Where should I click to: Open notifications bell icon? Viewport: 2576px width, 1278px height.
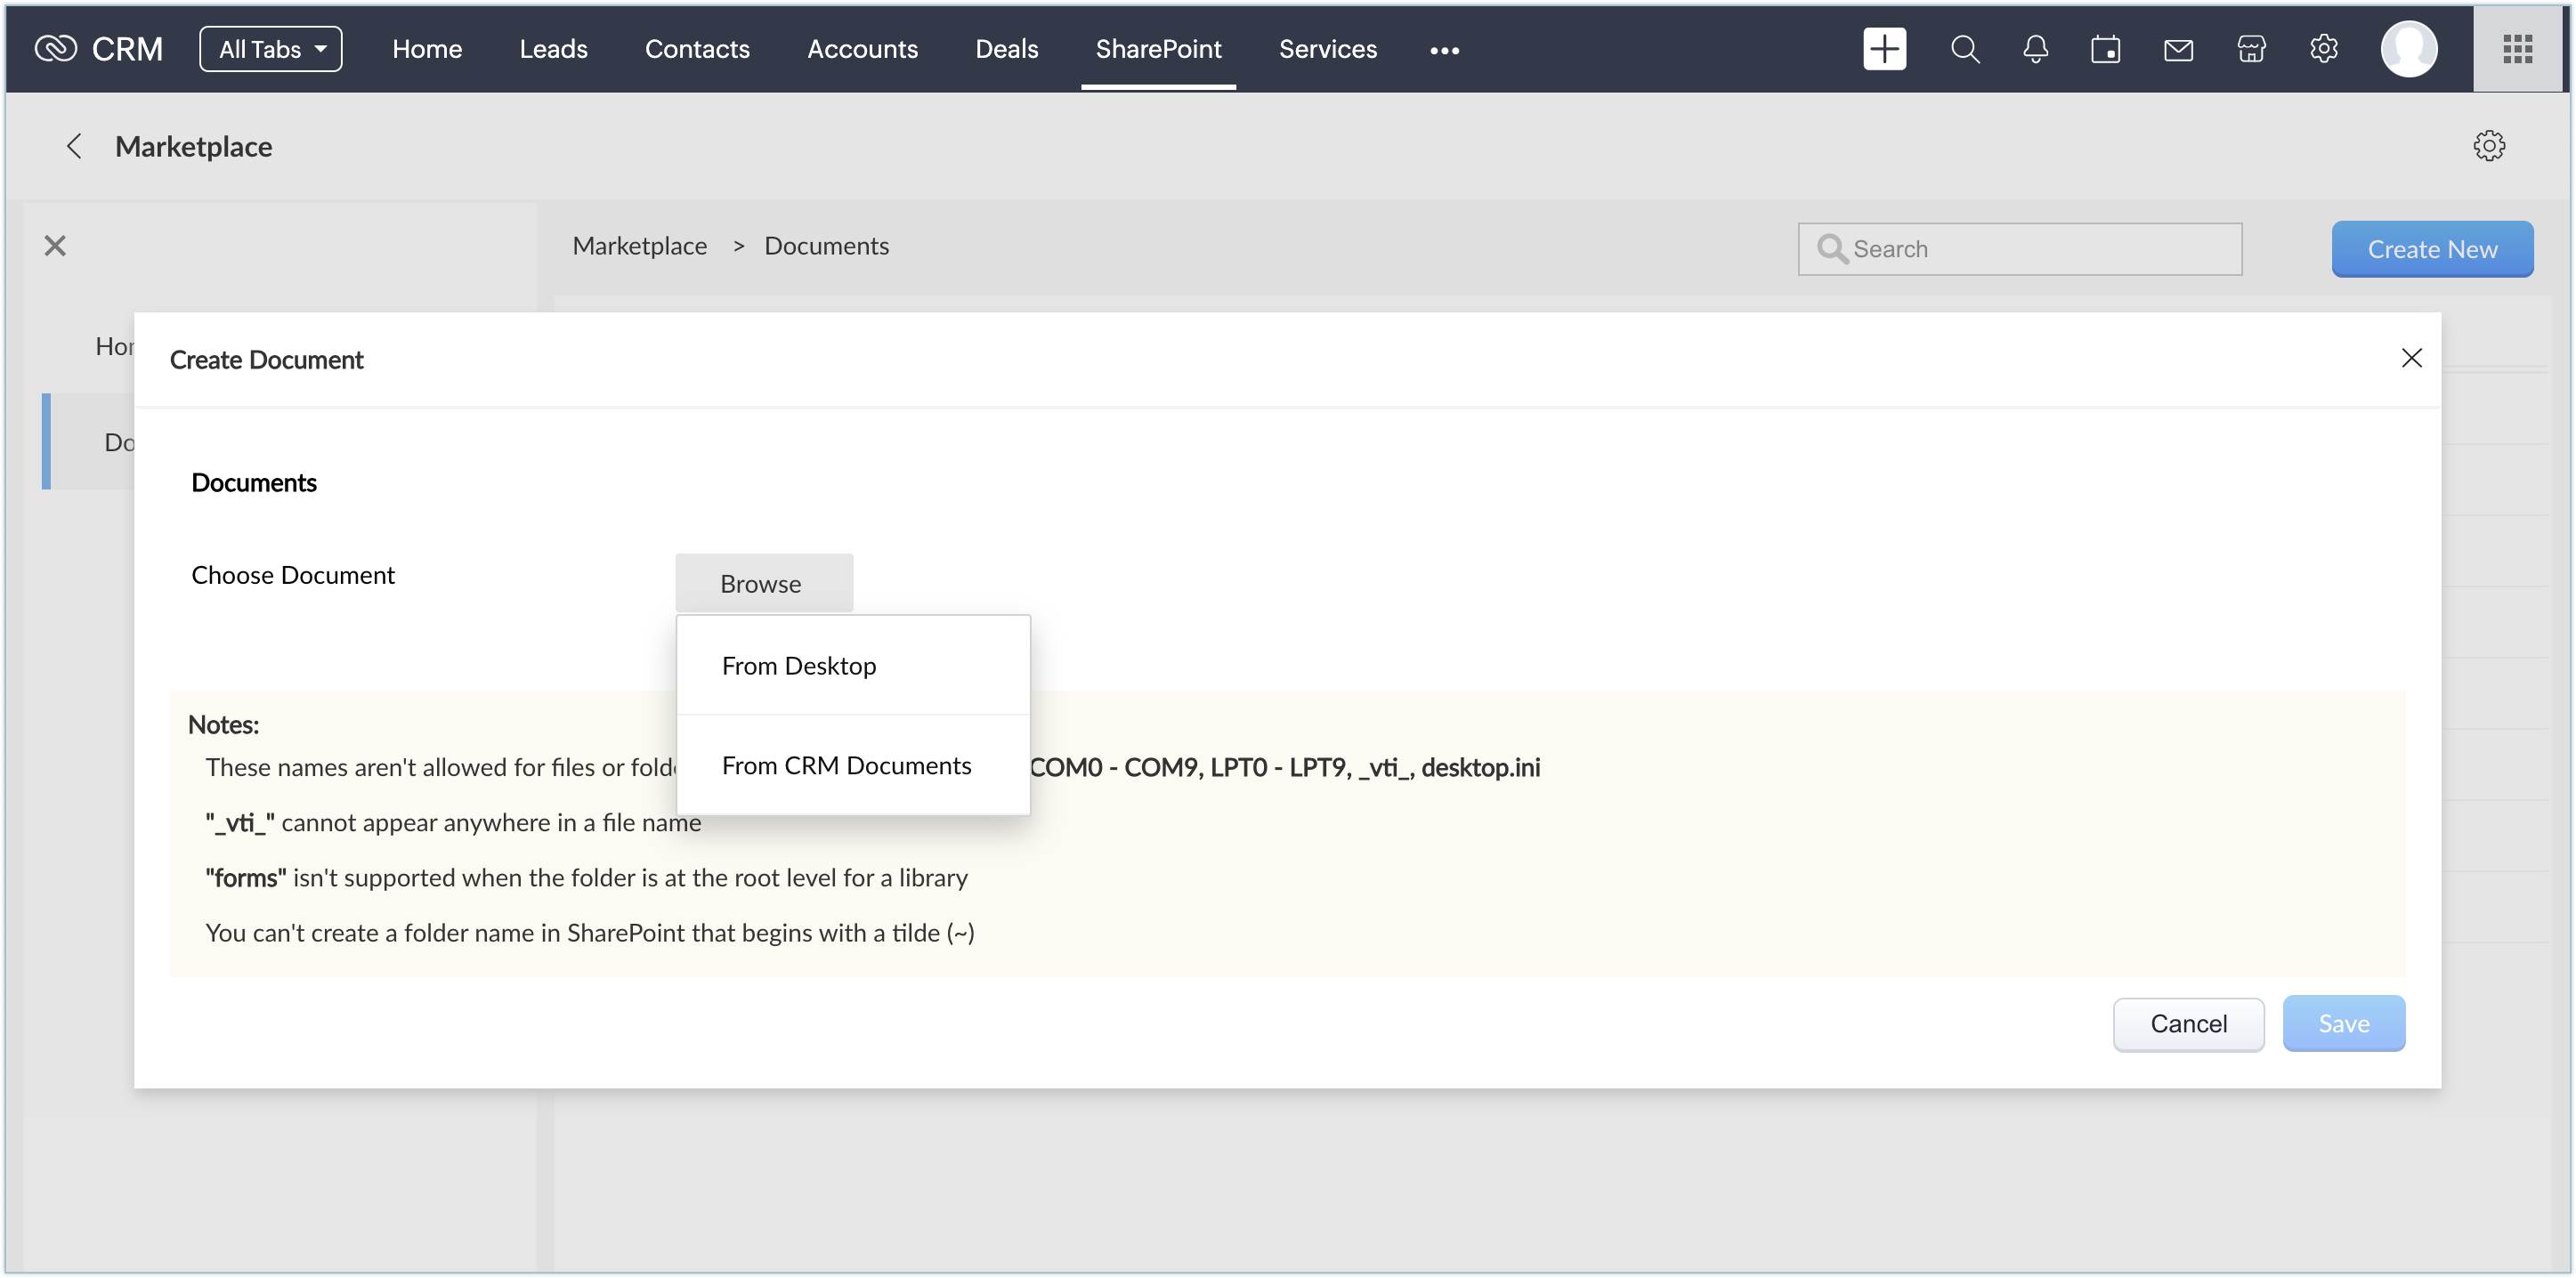tap(2035, 49)
